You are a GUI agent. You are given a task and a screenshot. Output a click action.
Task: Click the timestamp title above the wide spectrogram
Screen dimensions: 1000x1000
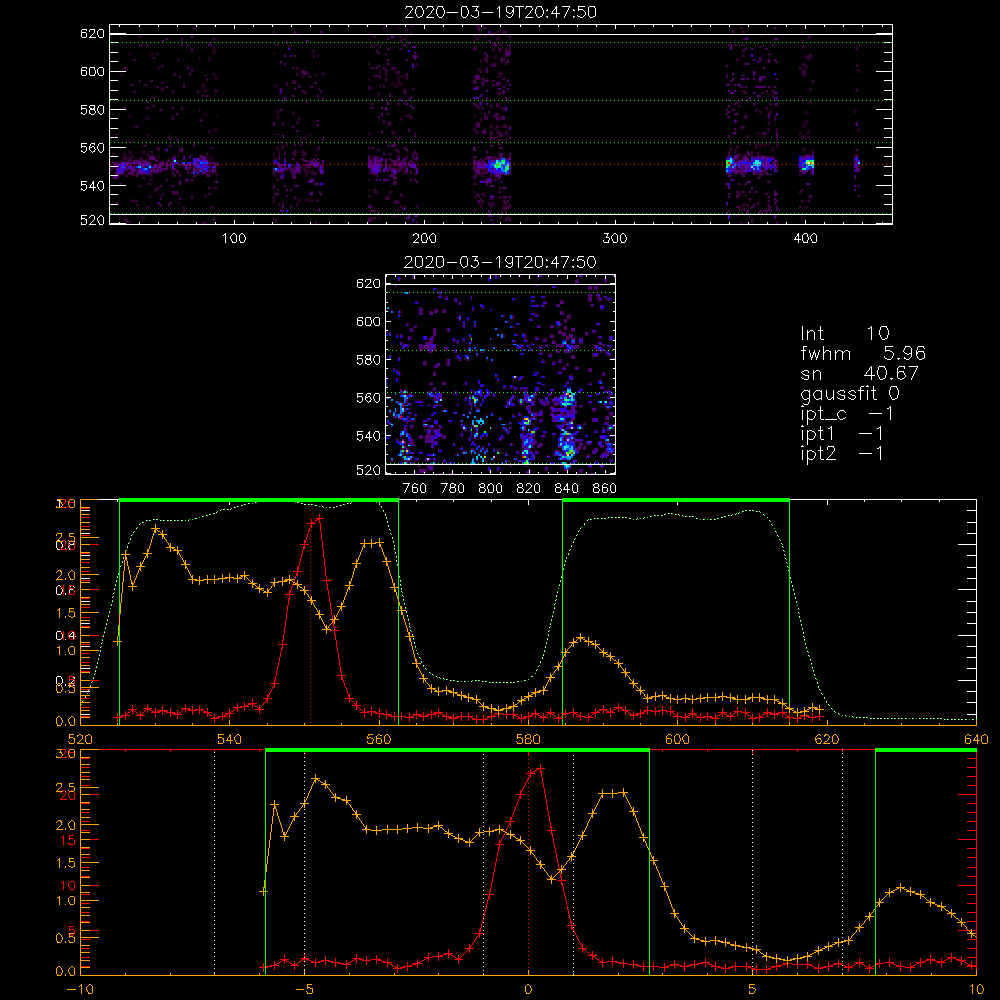501,12
